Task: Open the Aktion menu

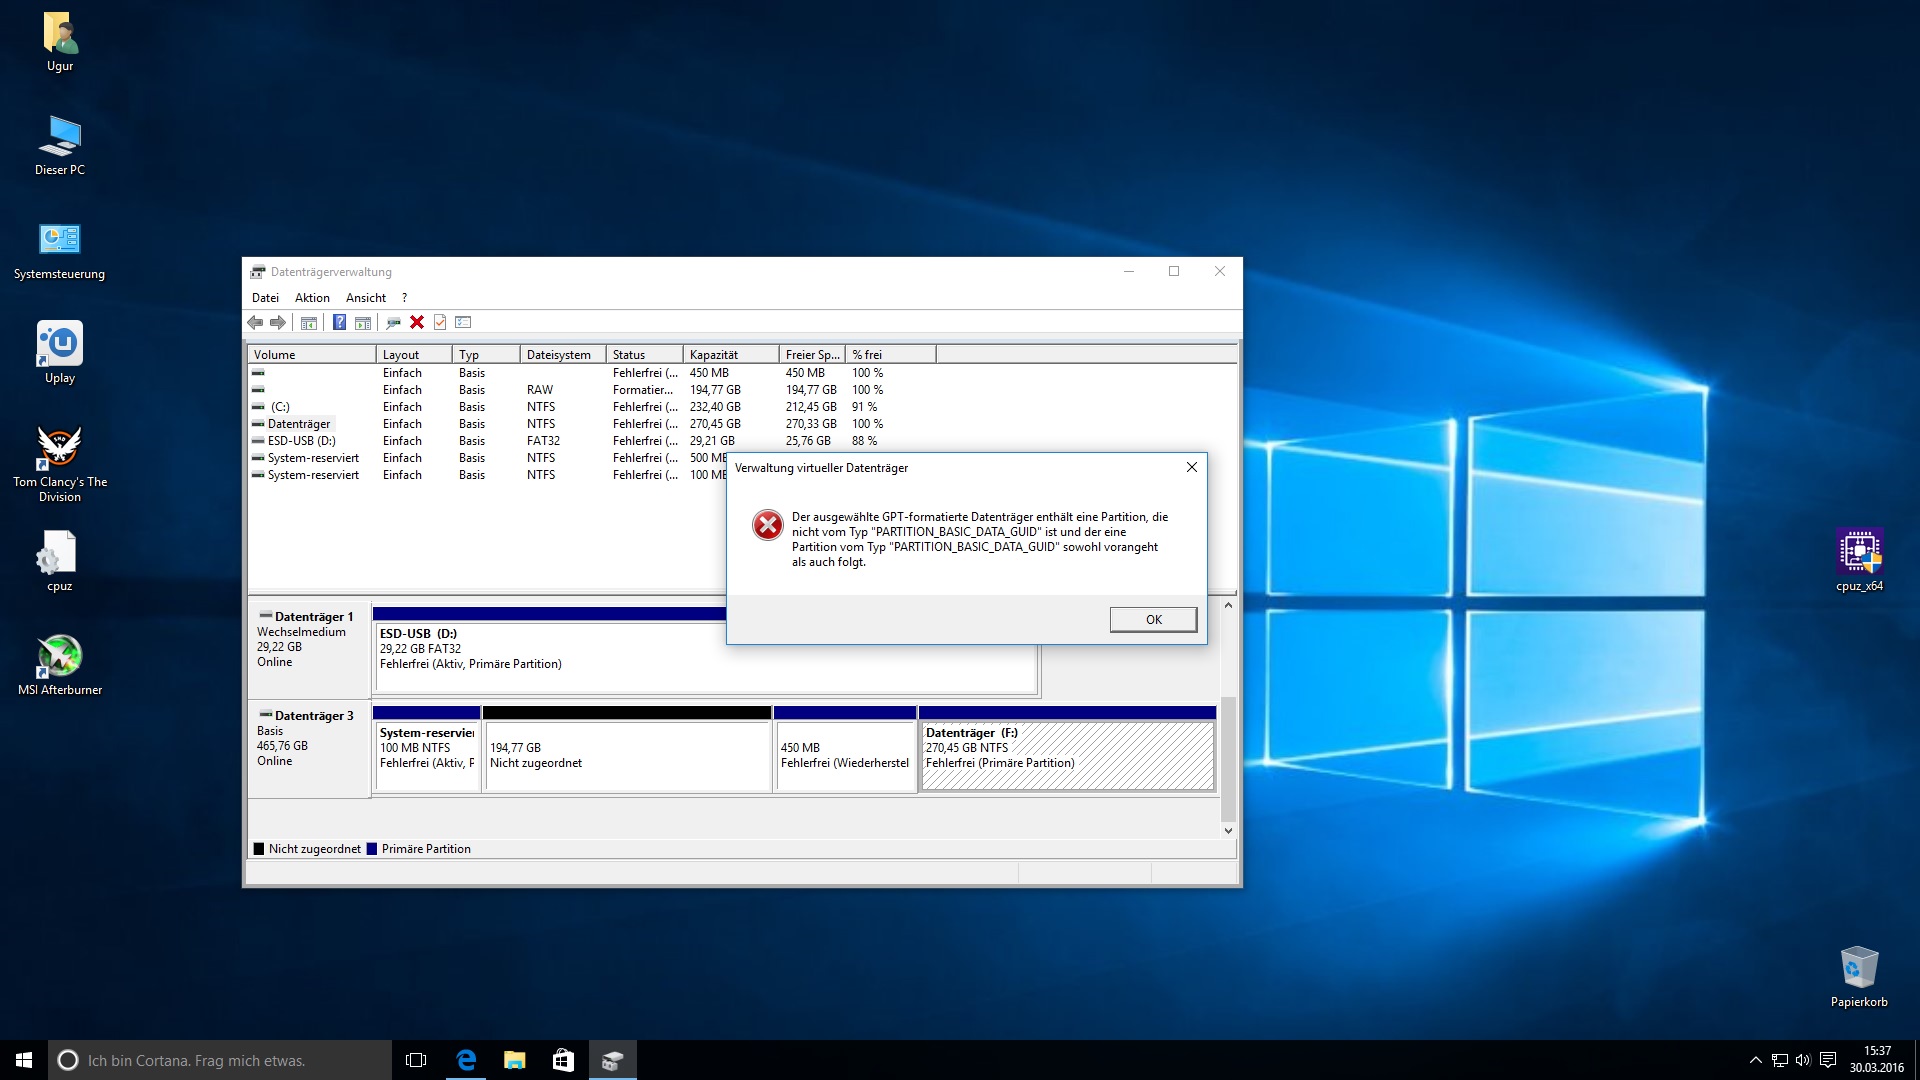Action: (x=312, y=298)
